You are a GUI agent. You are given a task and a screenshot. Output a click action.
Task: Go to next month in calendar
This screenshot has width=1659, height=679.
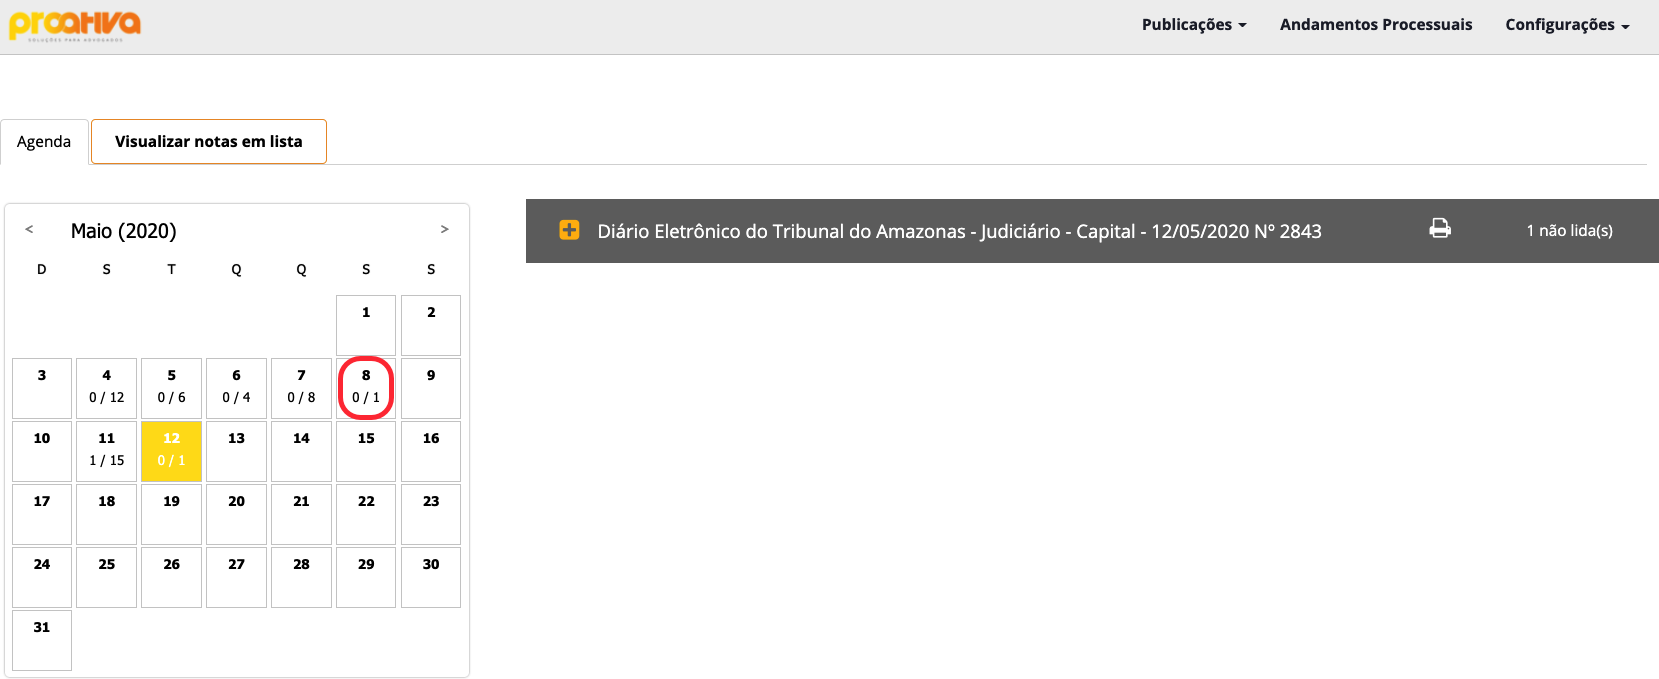[445, 229]
